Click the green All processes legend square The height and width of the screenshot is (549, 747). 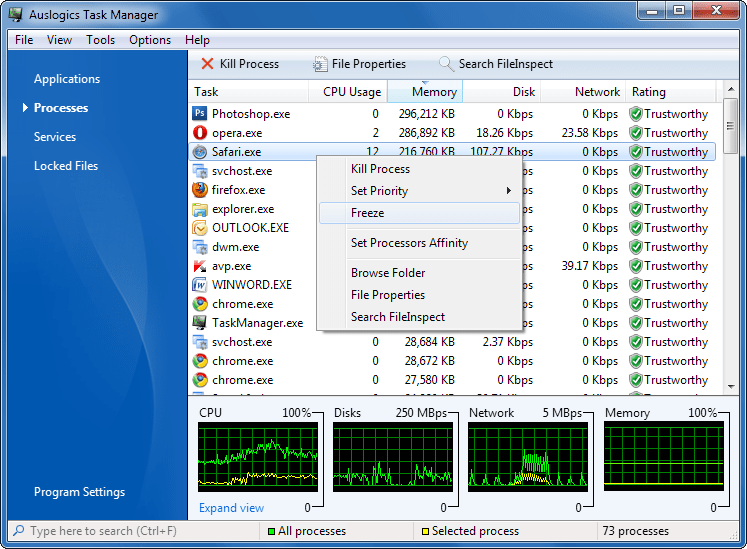[272, 531]
